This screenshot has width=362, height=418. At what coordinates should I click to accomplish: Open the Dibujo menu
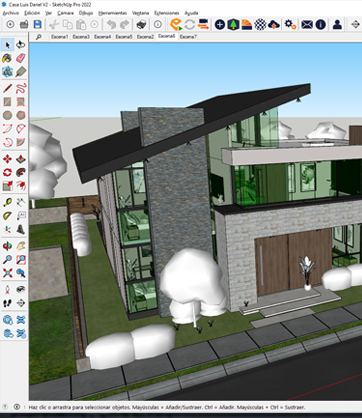point(86,13)
